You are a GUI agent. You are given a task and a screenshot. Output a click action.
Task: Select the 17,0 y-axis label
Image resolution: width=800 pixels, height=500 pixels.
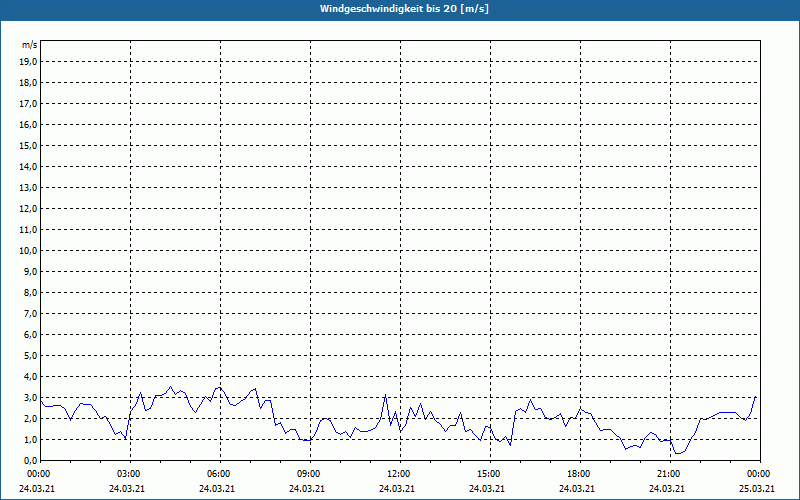coord(29,104)
